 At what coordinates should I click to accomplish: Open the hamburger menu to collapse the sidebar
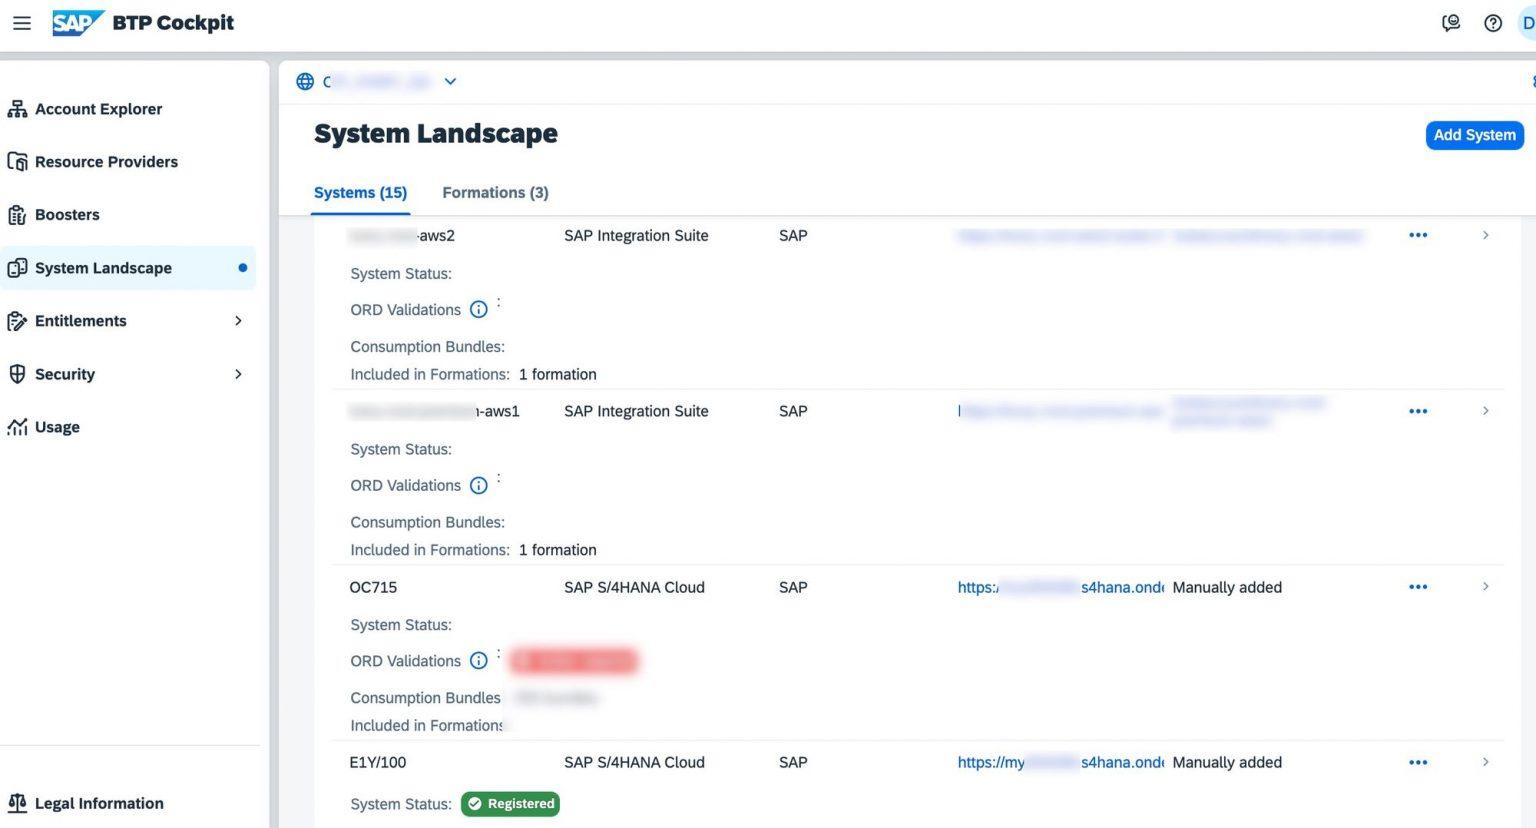tap(21, 22)
